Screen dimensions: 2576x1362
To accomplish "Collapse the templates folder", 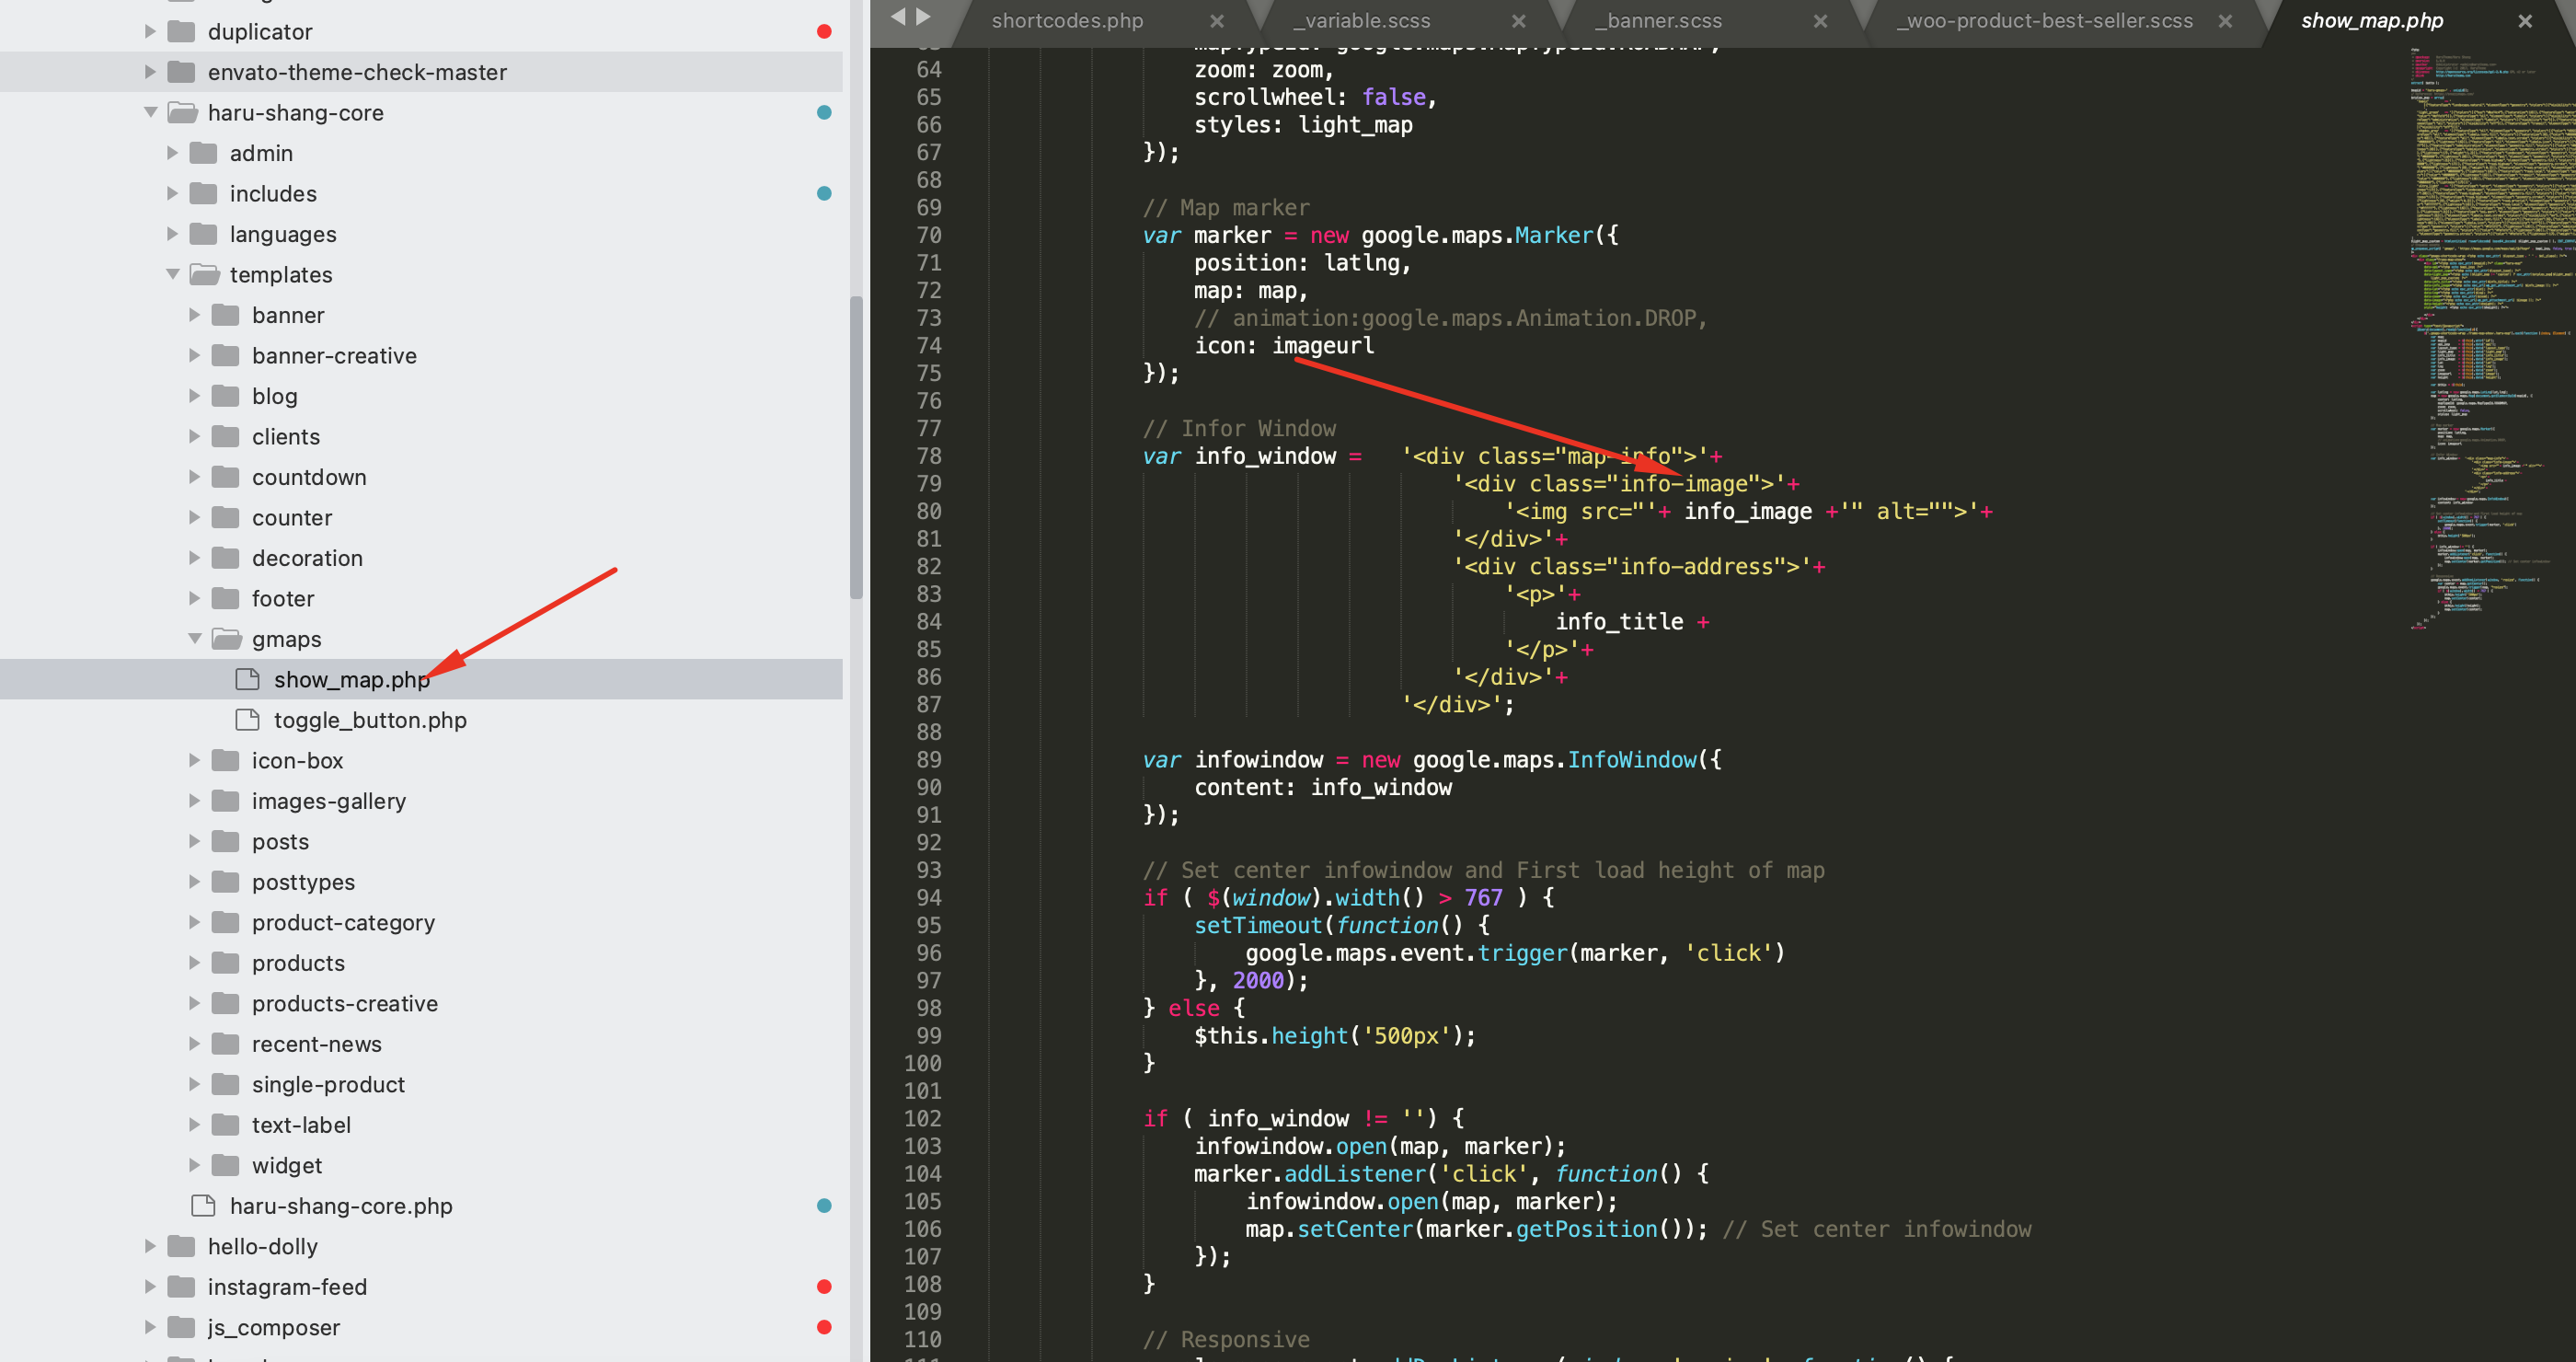I will pos(172,274).
